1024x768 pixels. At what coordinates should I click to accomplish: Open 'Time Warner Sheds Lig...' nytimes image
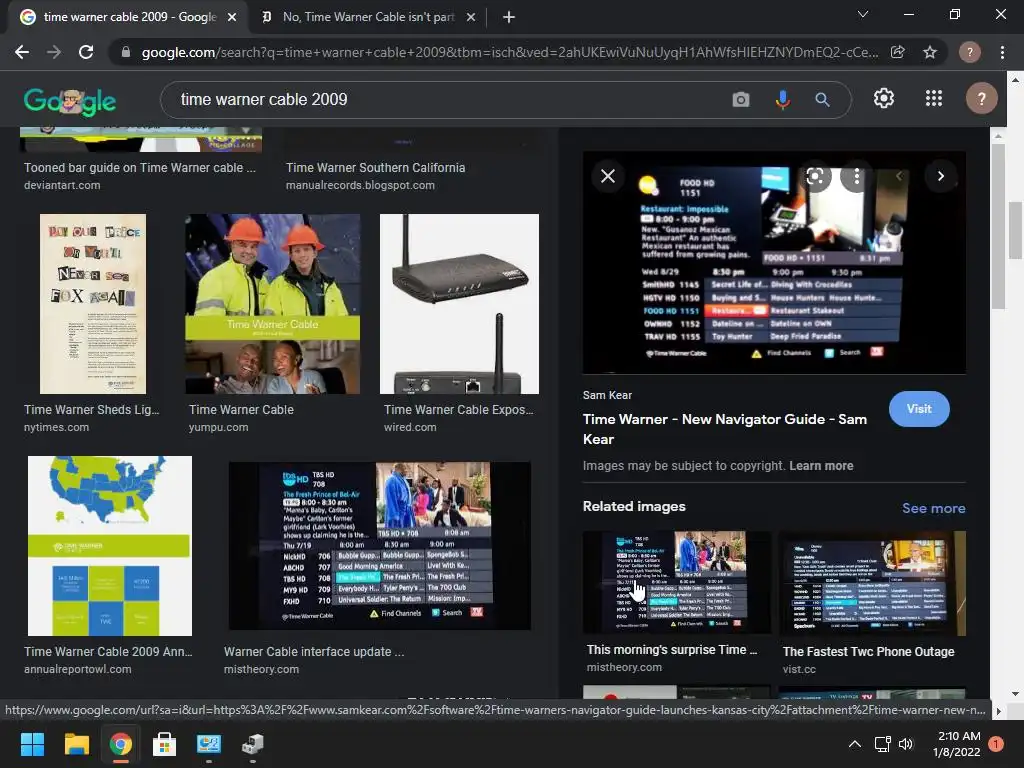tap(93, 304)
